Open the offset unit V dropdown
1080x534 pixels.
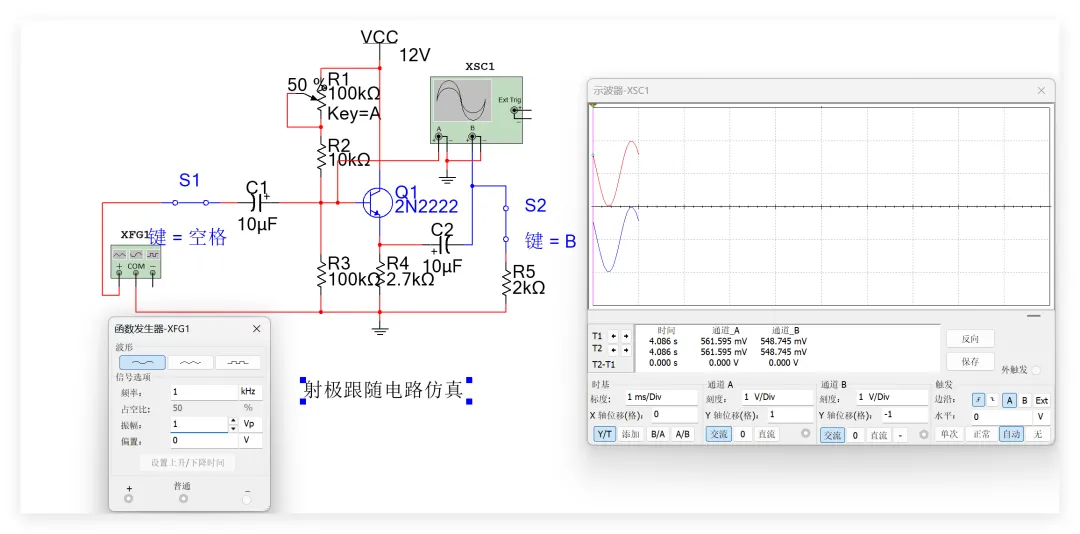pos(250,440)
